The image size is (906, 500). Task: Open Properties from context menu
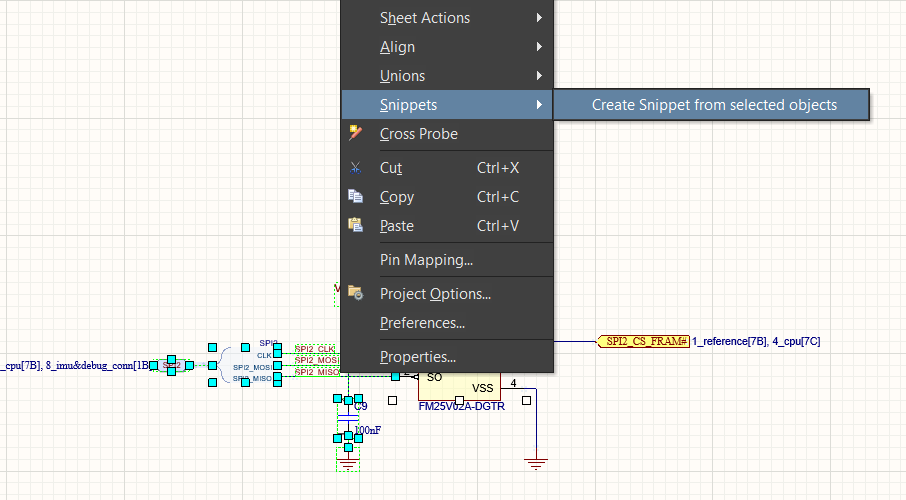pyautogui.click(x=418, y=357)
